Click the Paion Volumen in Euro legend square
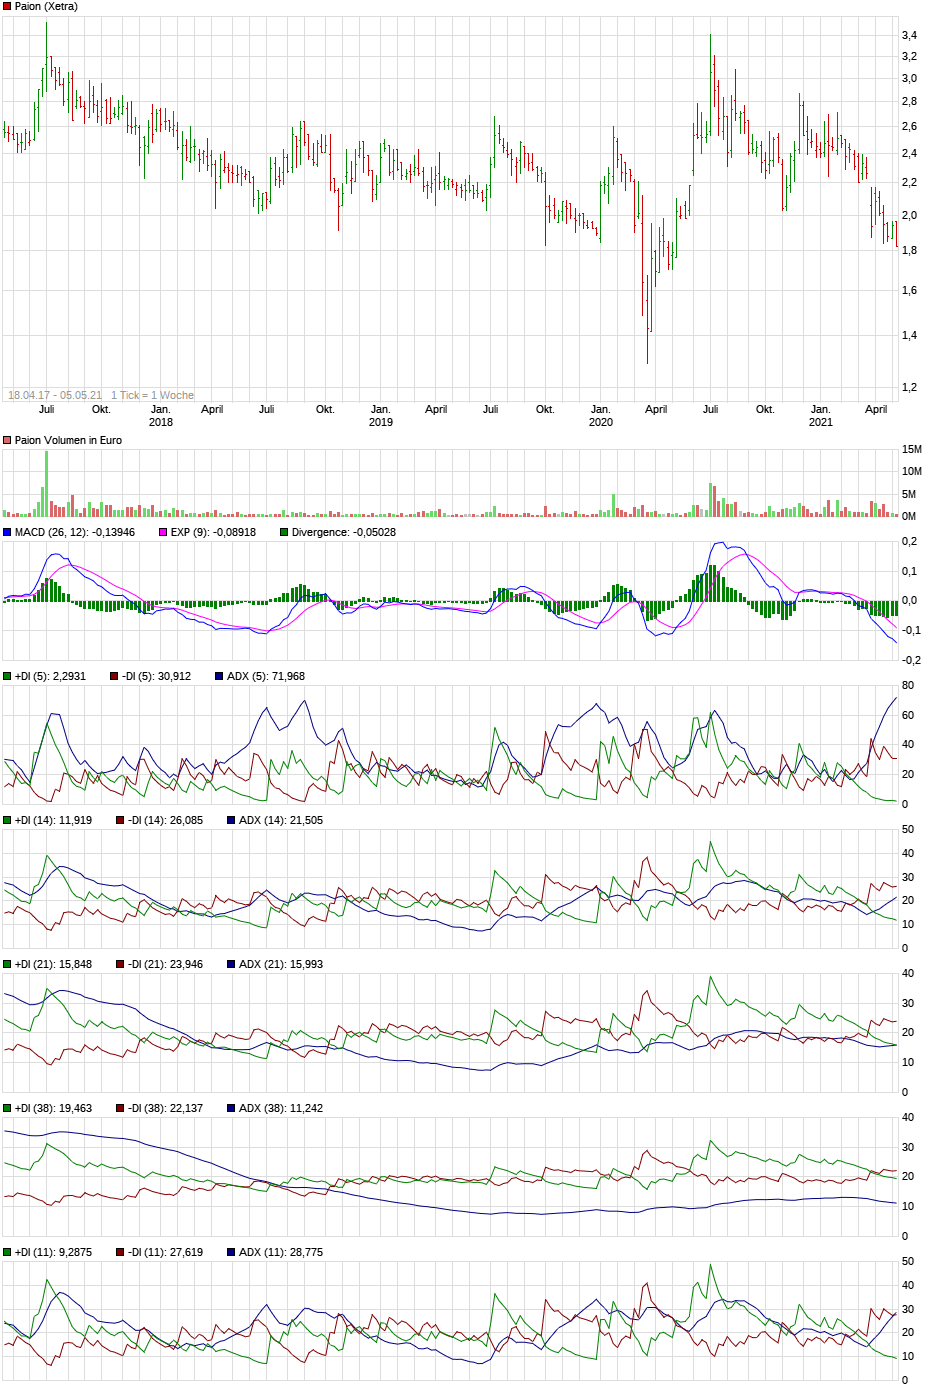 pyautogui.click(x=7, y=441)
